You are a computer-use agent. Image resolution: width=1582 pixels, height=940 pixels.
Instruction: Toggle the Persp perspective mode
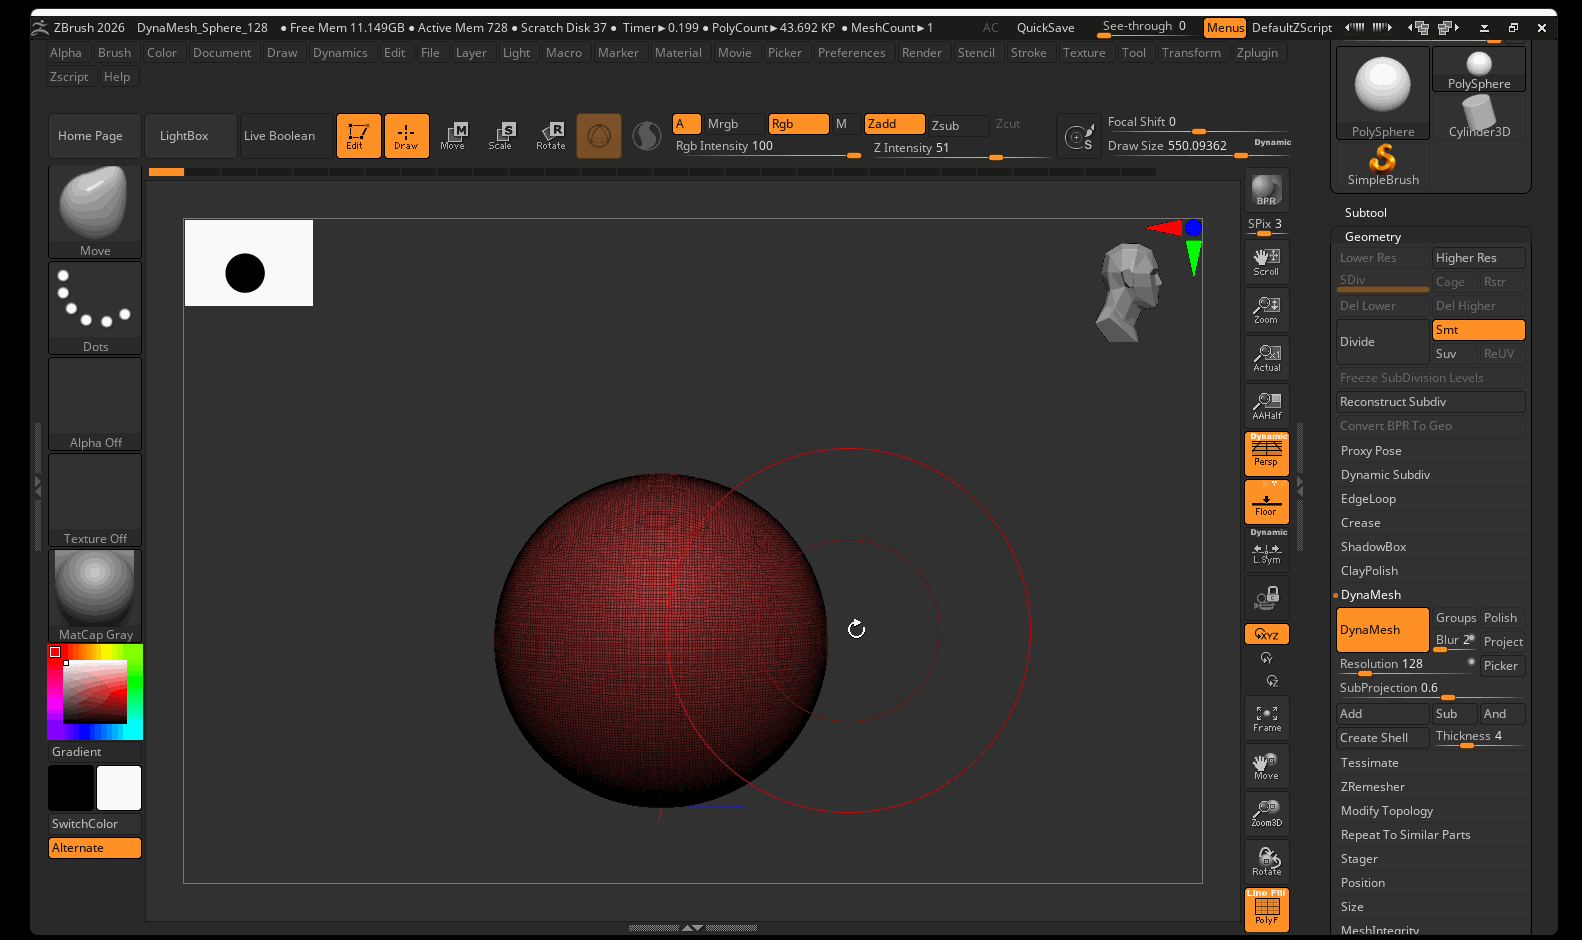coord(1266,453)
